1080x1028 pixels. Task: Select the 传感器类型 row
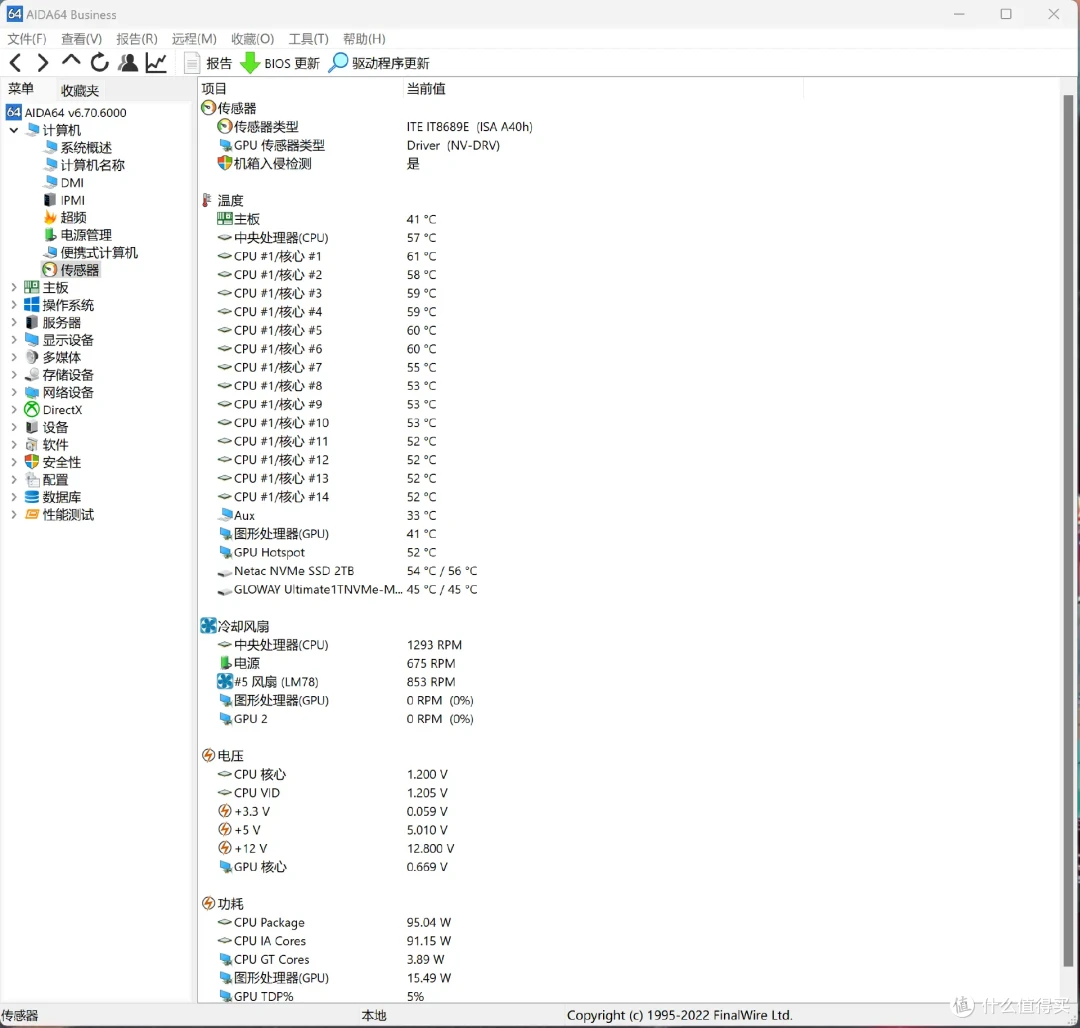[x=374, y=127]
